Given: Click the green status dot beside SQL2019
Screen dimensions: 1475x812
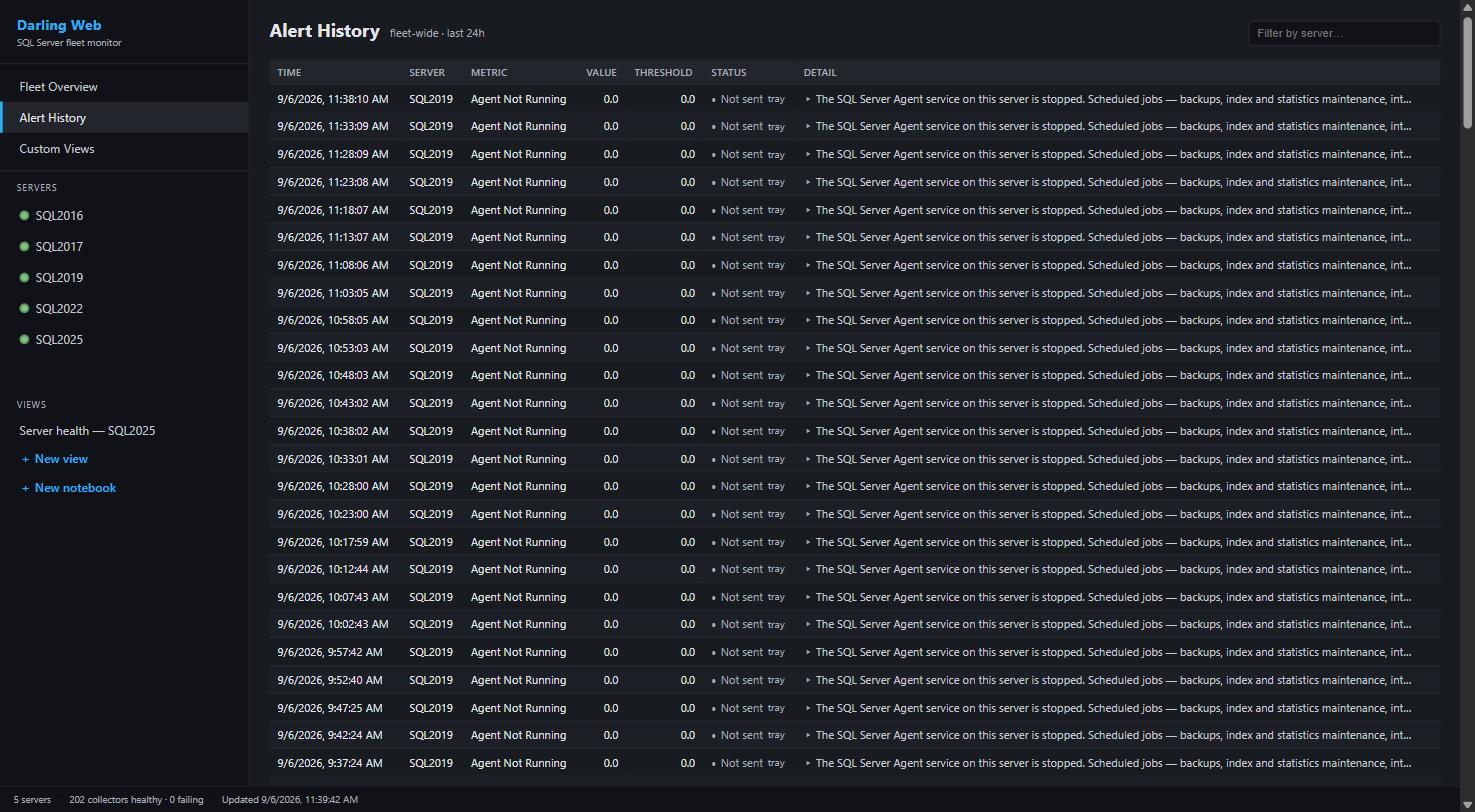Looking at the screenshot, I should (x=24, y=278).
